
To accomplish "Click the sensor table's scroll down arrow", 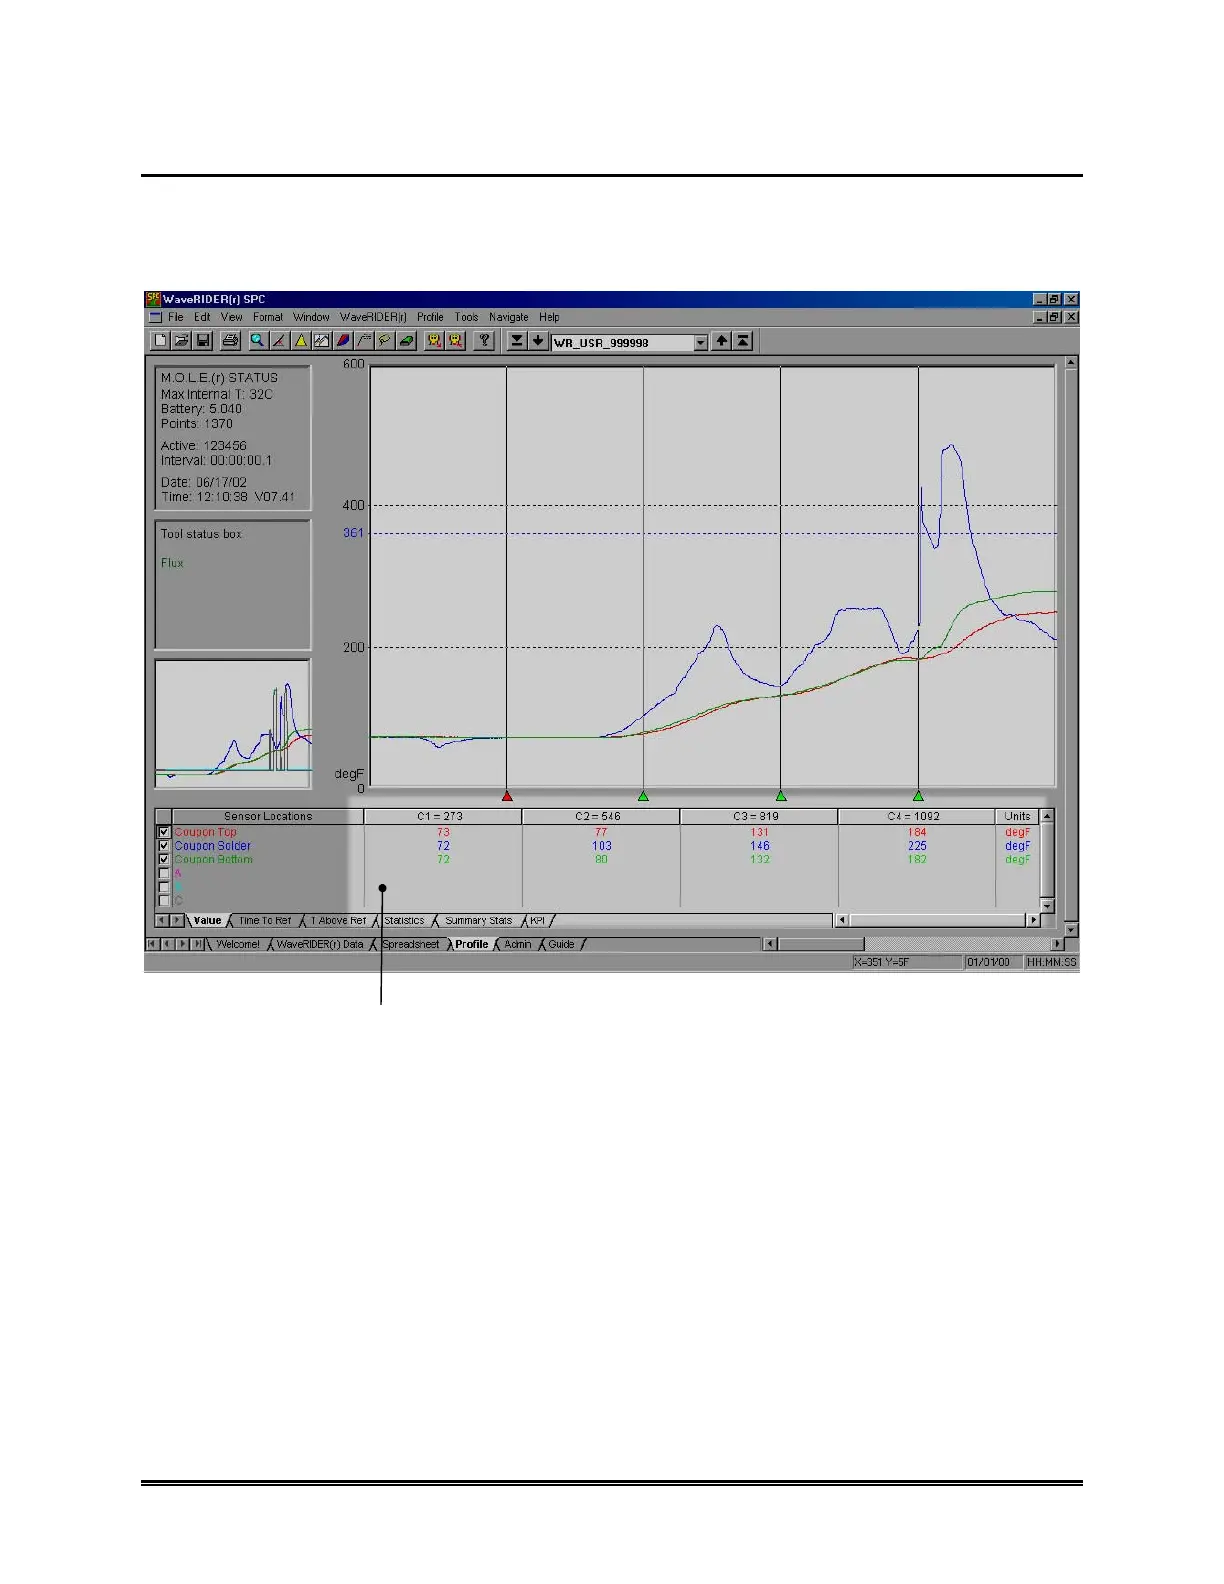I will point(1047,905).
